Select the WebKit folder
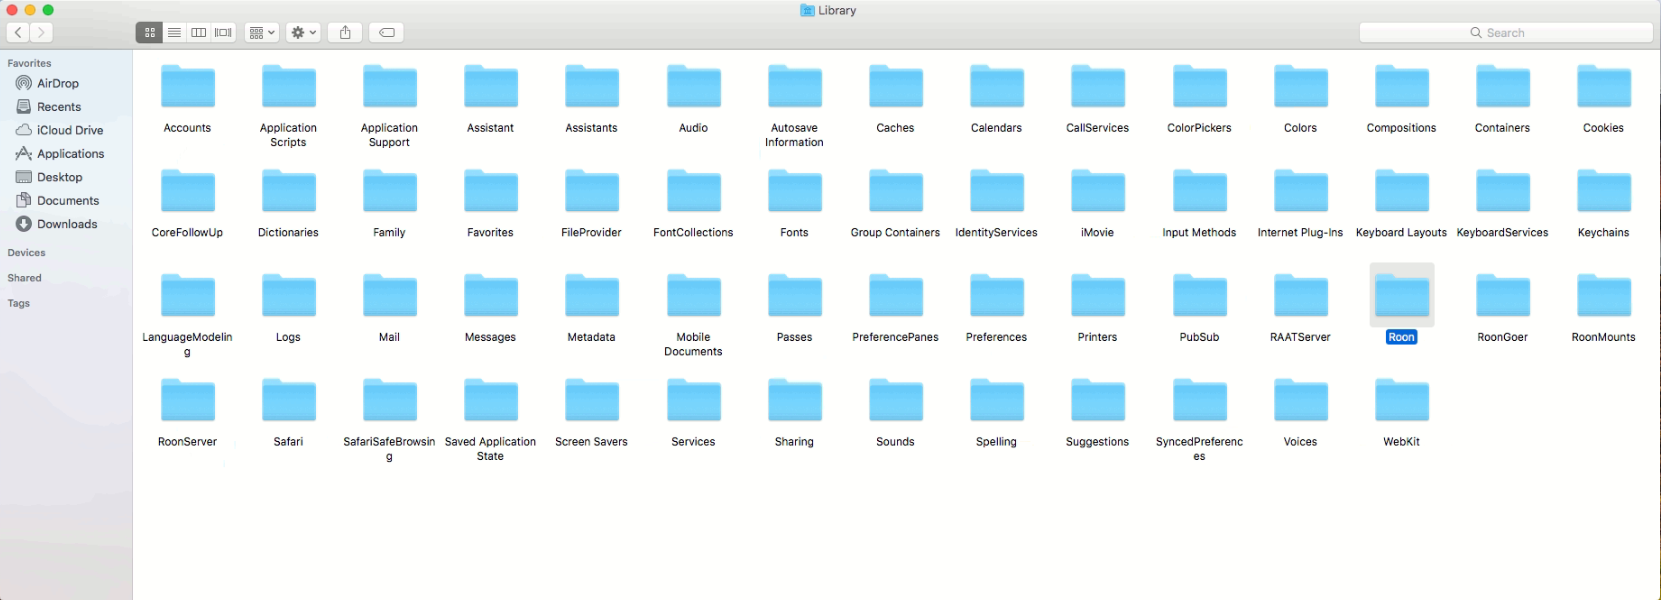Screen dimensions: 1661x600 (1402, 400)
